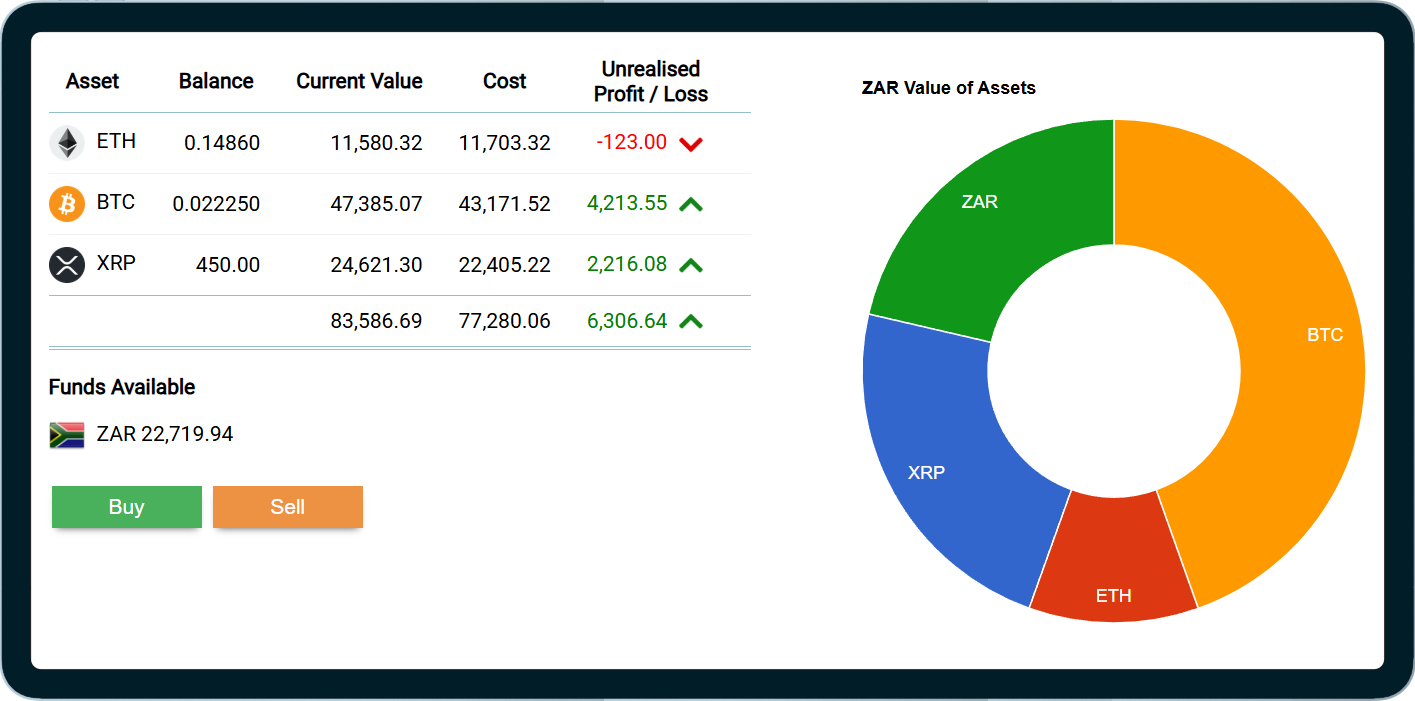Click the Cost column header

point(504,81)
